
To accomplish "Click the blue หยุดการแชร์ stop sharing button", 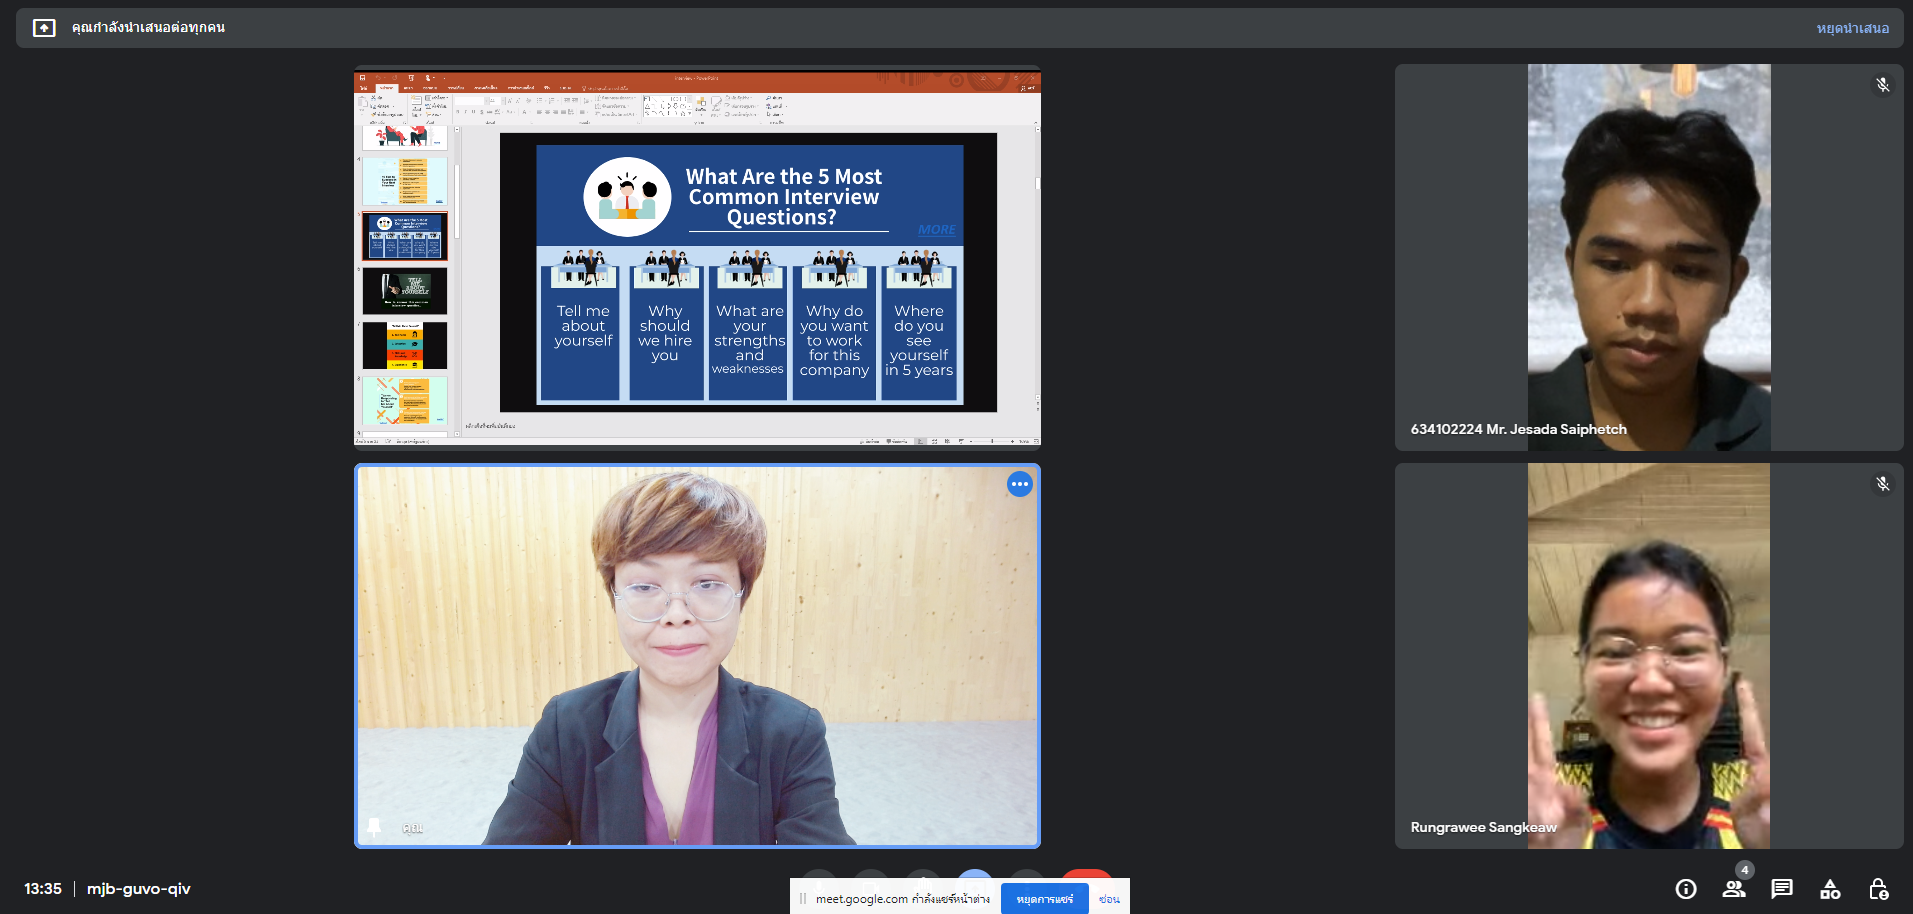I will coord(1044,899).
